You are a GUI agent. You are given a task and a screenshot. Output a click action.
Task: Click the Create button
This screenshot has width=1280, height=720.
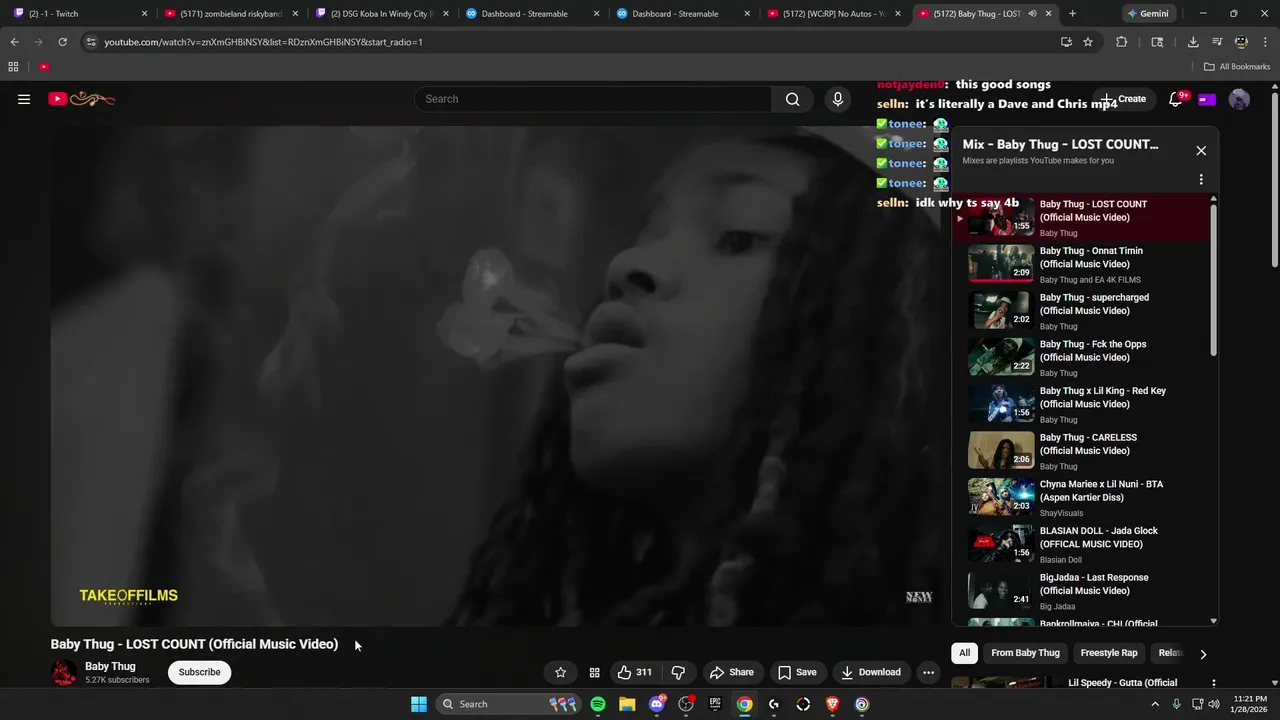(1124, 99)
